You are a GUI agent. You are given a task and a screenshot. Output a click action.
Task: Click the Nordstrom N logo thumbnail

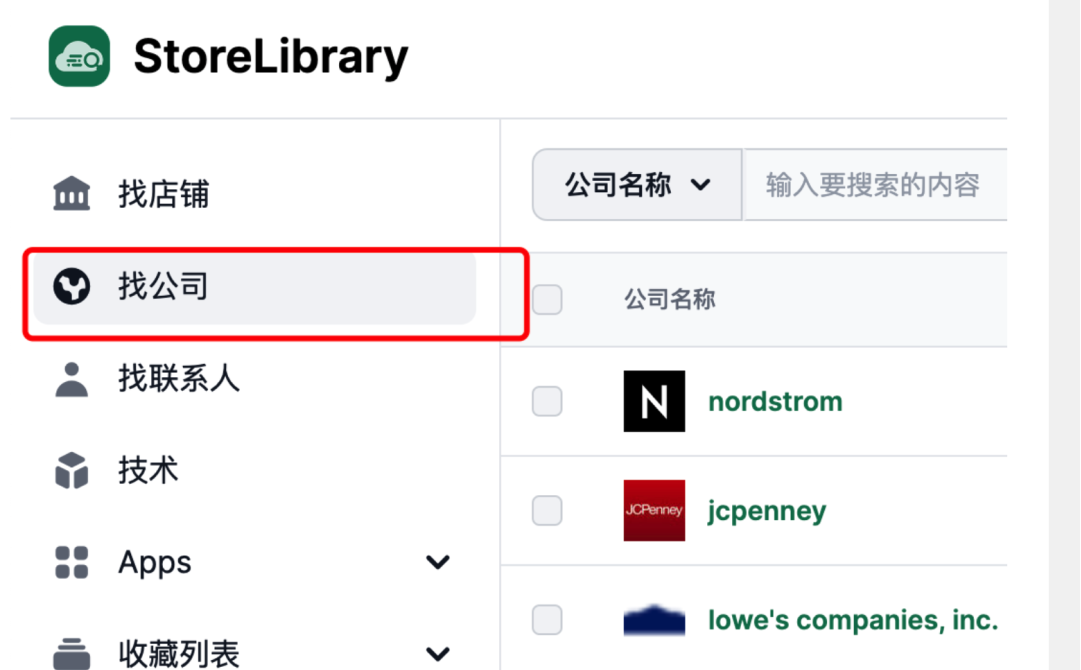pyautogui.click(x=654, y=401)
